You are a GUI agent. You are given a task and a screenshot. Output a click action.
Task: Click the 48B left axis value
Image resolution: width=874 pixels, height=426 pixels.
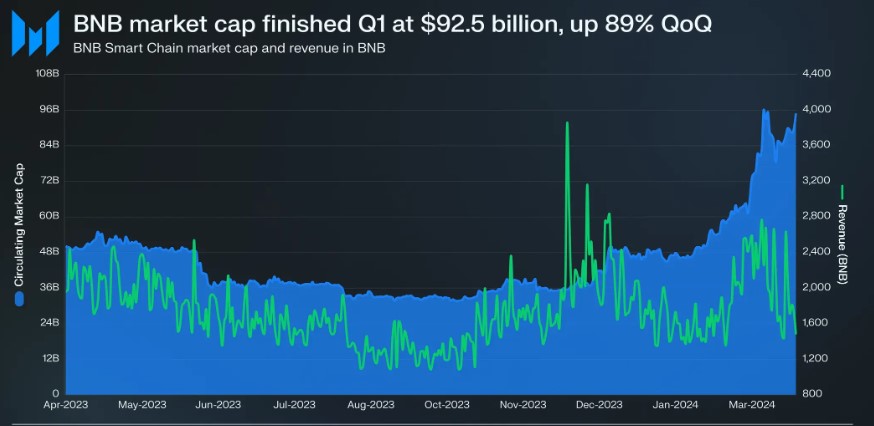click(51, 252)
